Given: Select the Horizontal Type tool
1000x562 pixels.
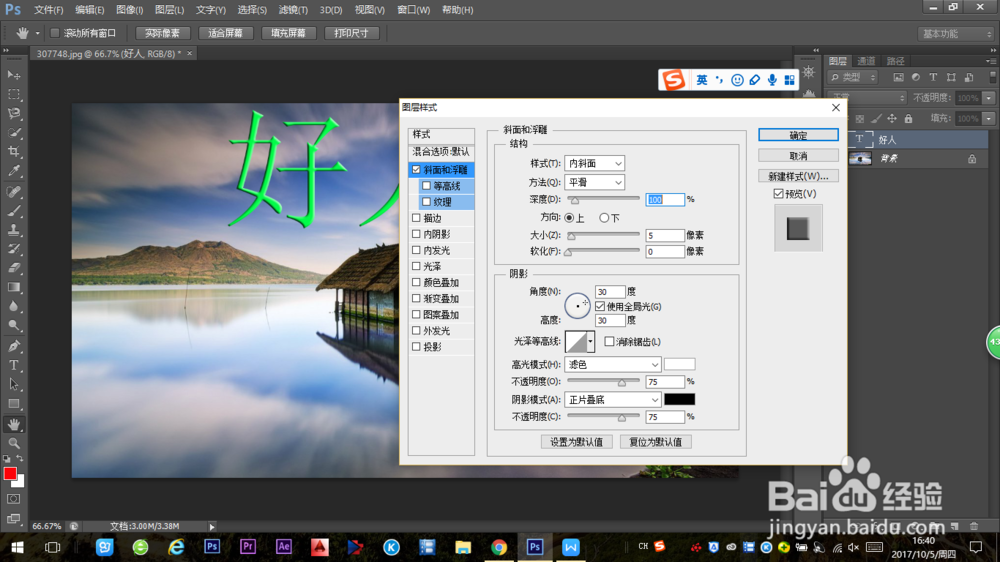Looking at the screenshot, I should pos(13,366).
